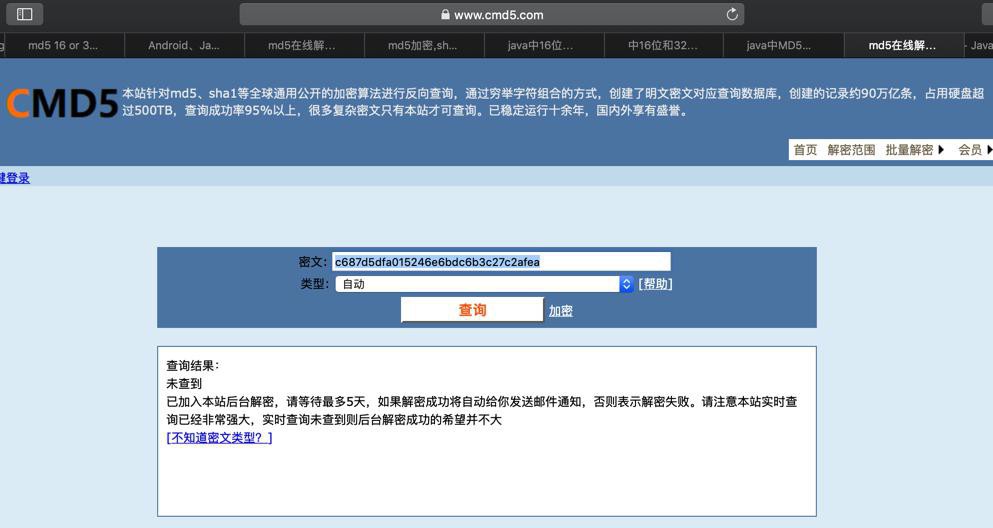Click the 密文 hash input field
The height and width of the screenshot is (528, 993).
[501, 261]
